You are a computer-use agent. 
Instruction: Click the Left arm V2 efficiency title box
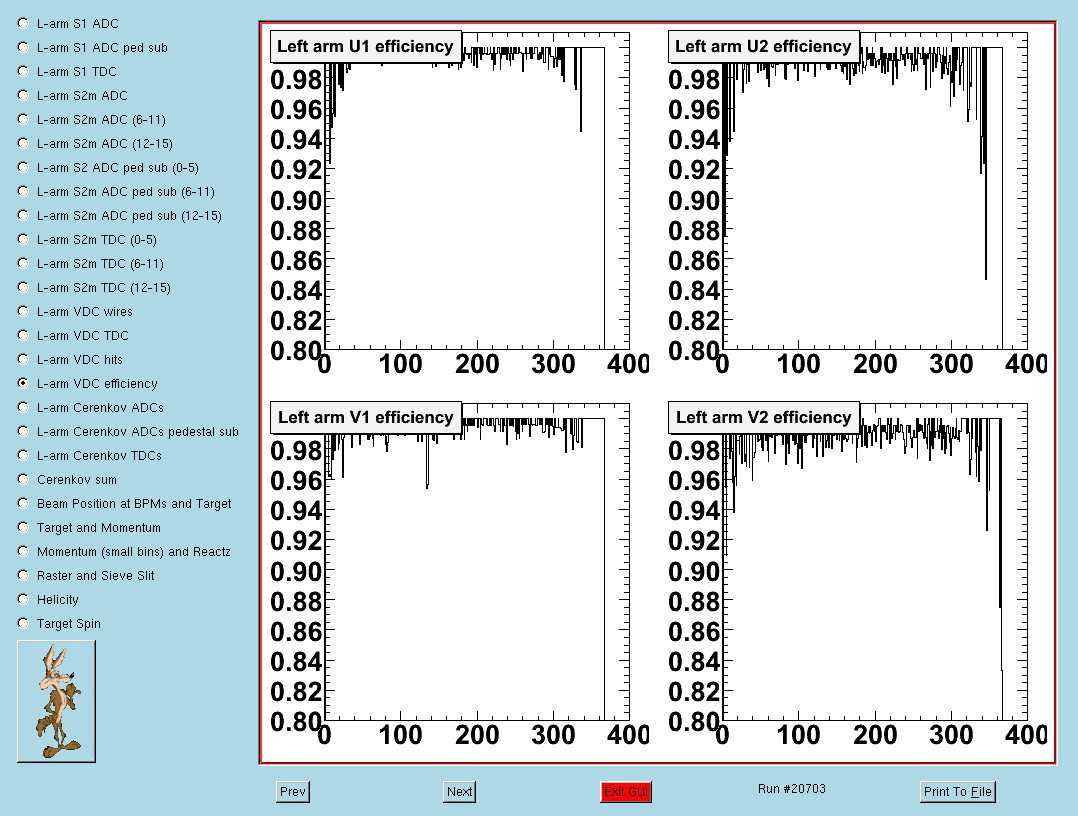tap(763, 418)
